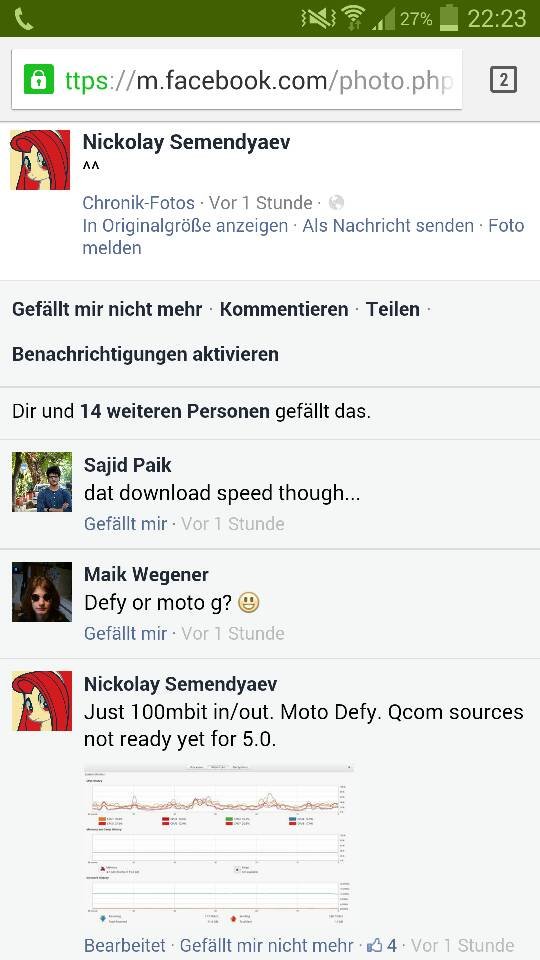This screenshot has height=960, width=540.
Task: Tap Teilen to share the photo
Action: [x=393, y=309]
